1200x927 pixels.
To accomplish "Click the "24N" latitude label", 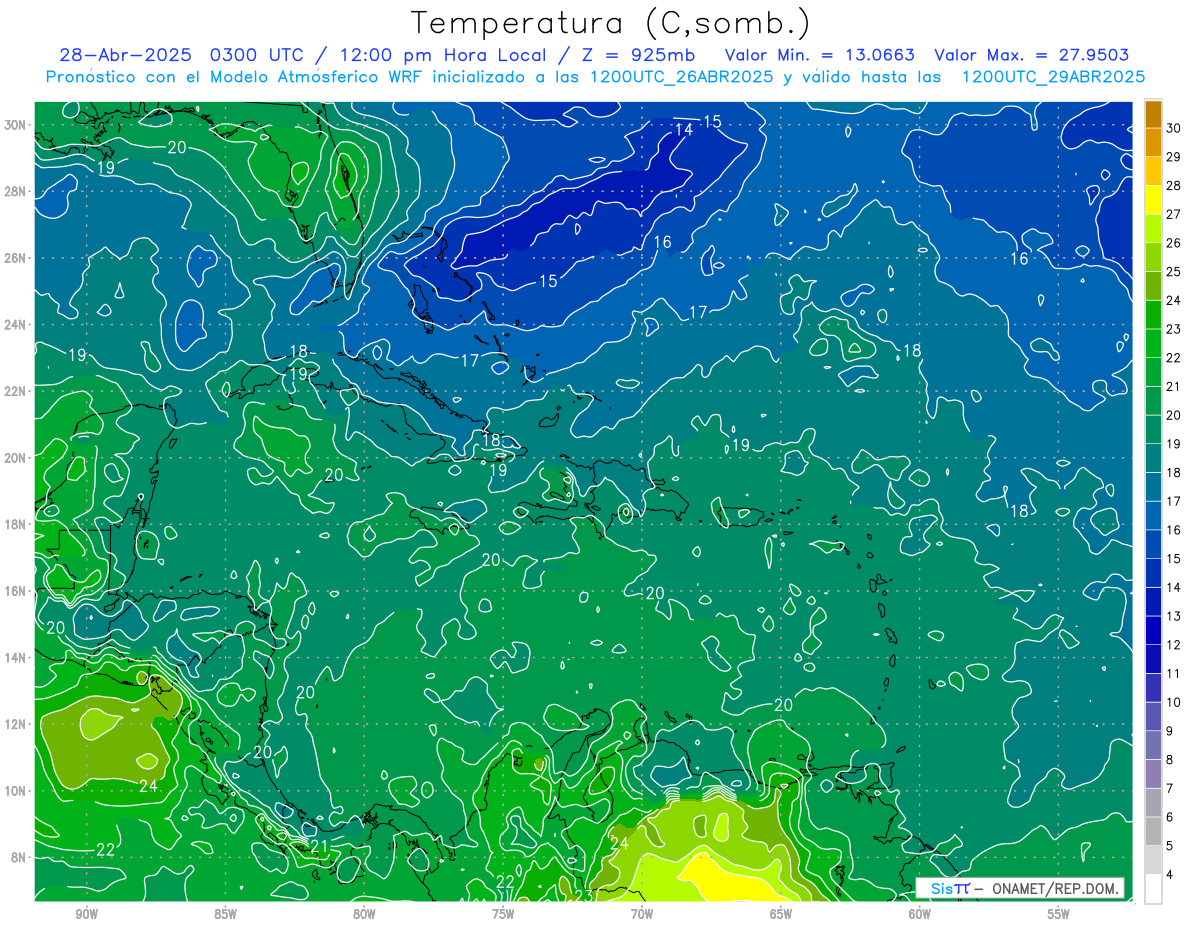I will tap(15, 325).
